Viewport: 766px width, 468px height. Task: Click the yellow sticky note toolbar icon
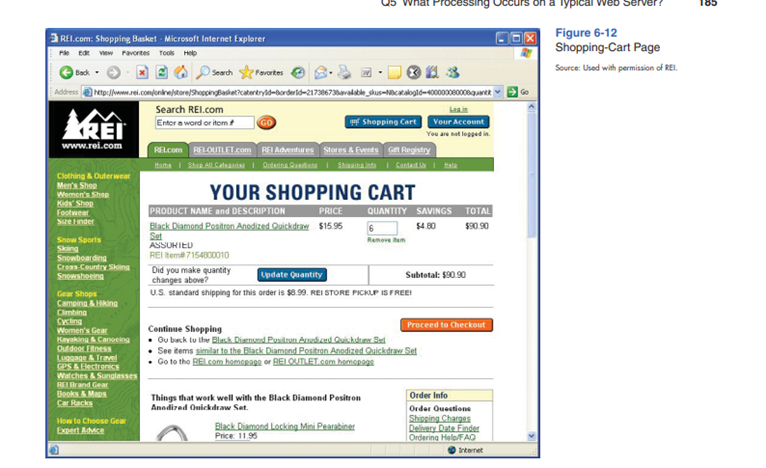tap(394, 73)
